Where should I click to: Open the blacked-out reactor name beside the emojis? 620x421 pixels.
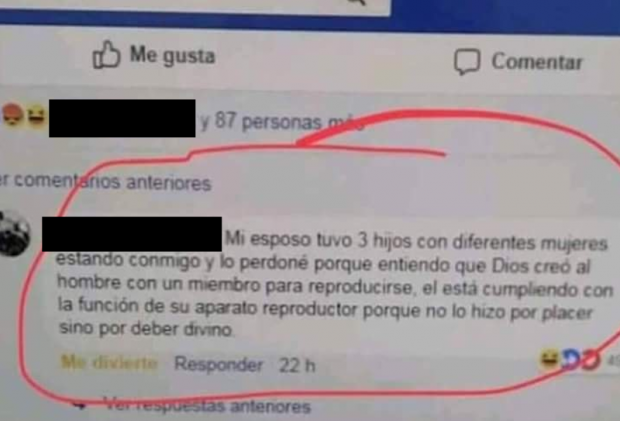coord(122,118)
